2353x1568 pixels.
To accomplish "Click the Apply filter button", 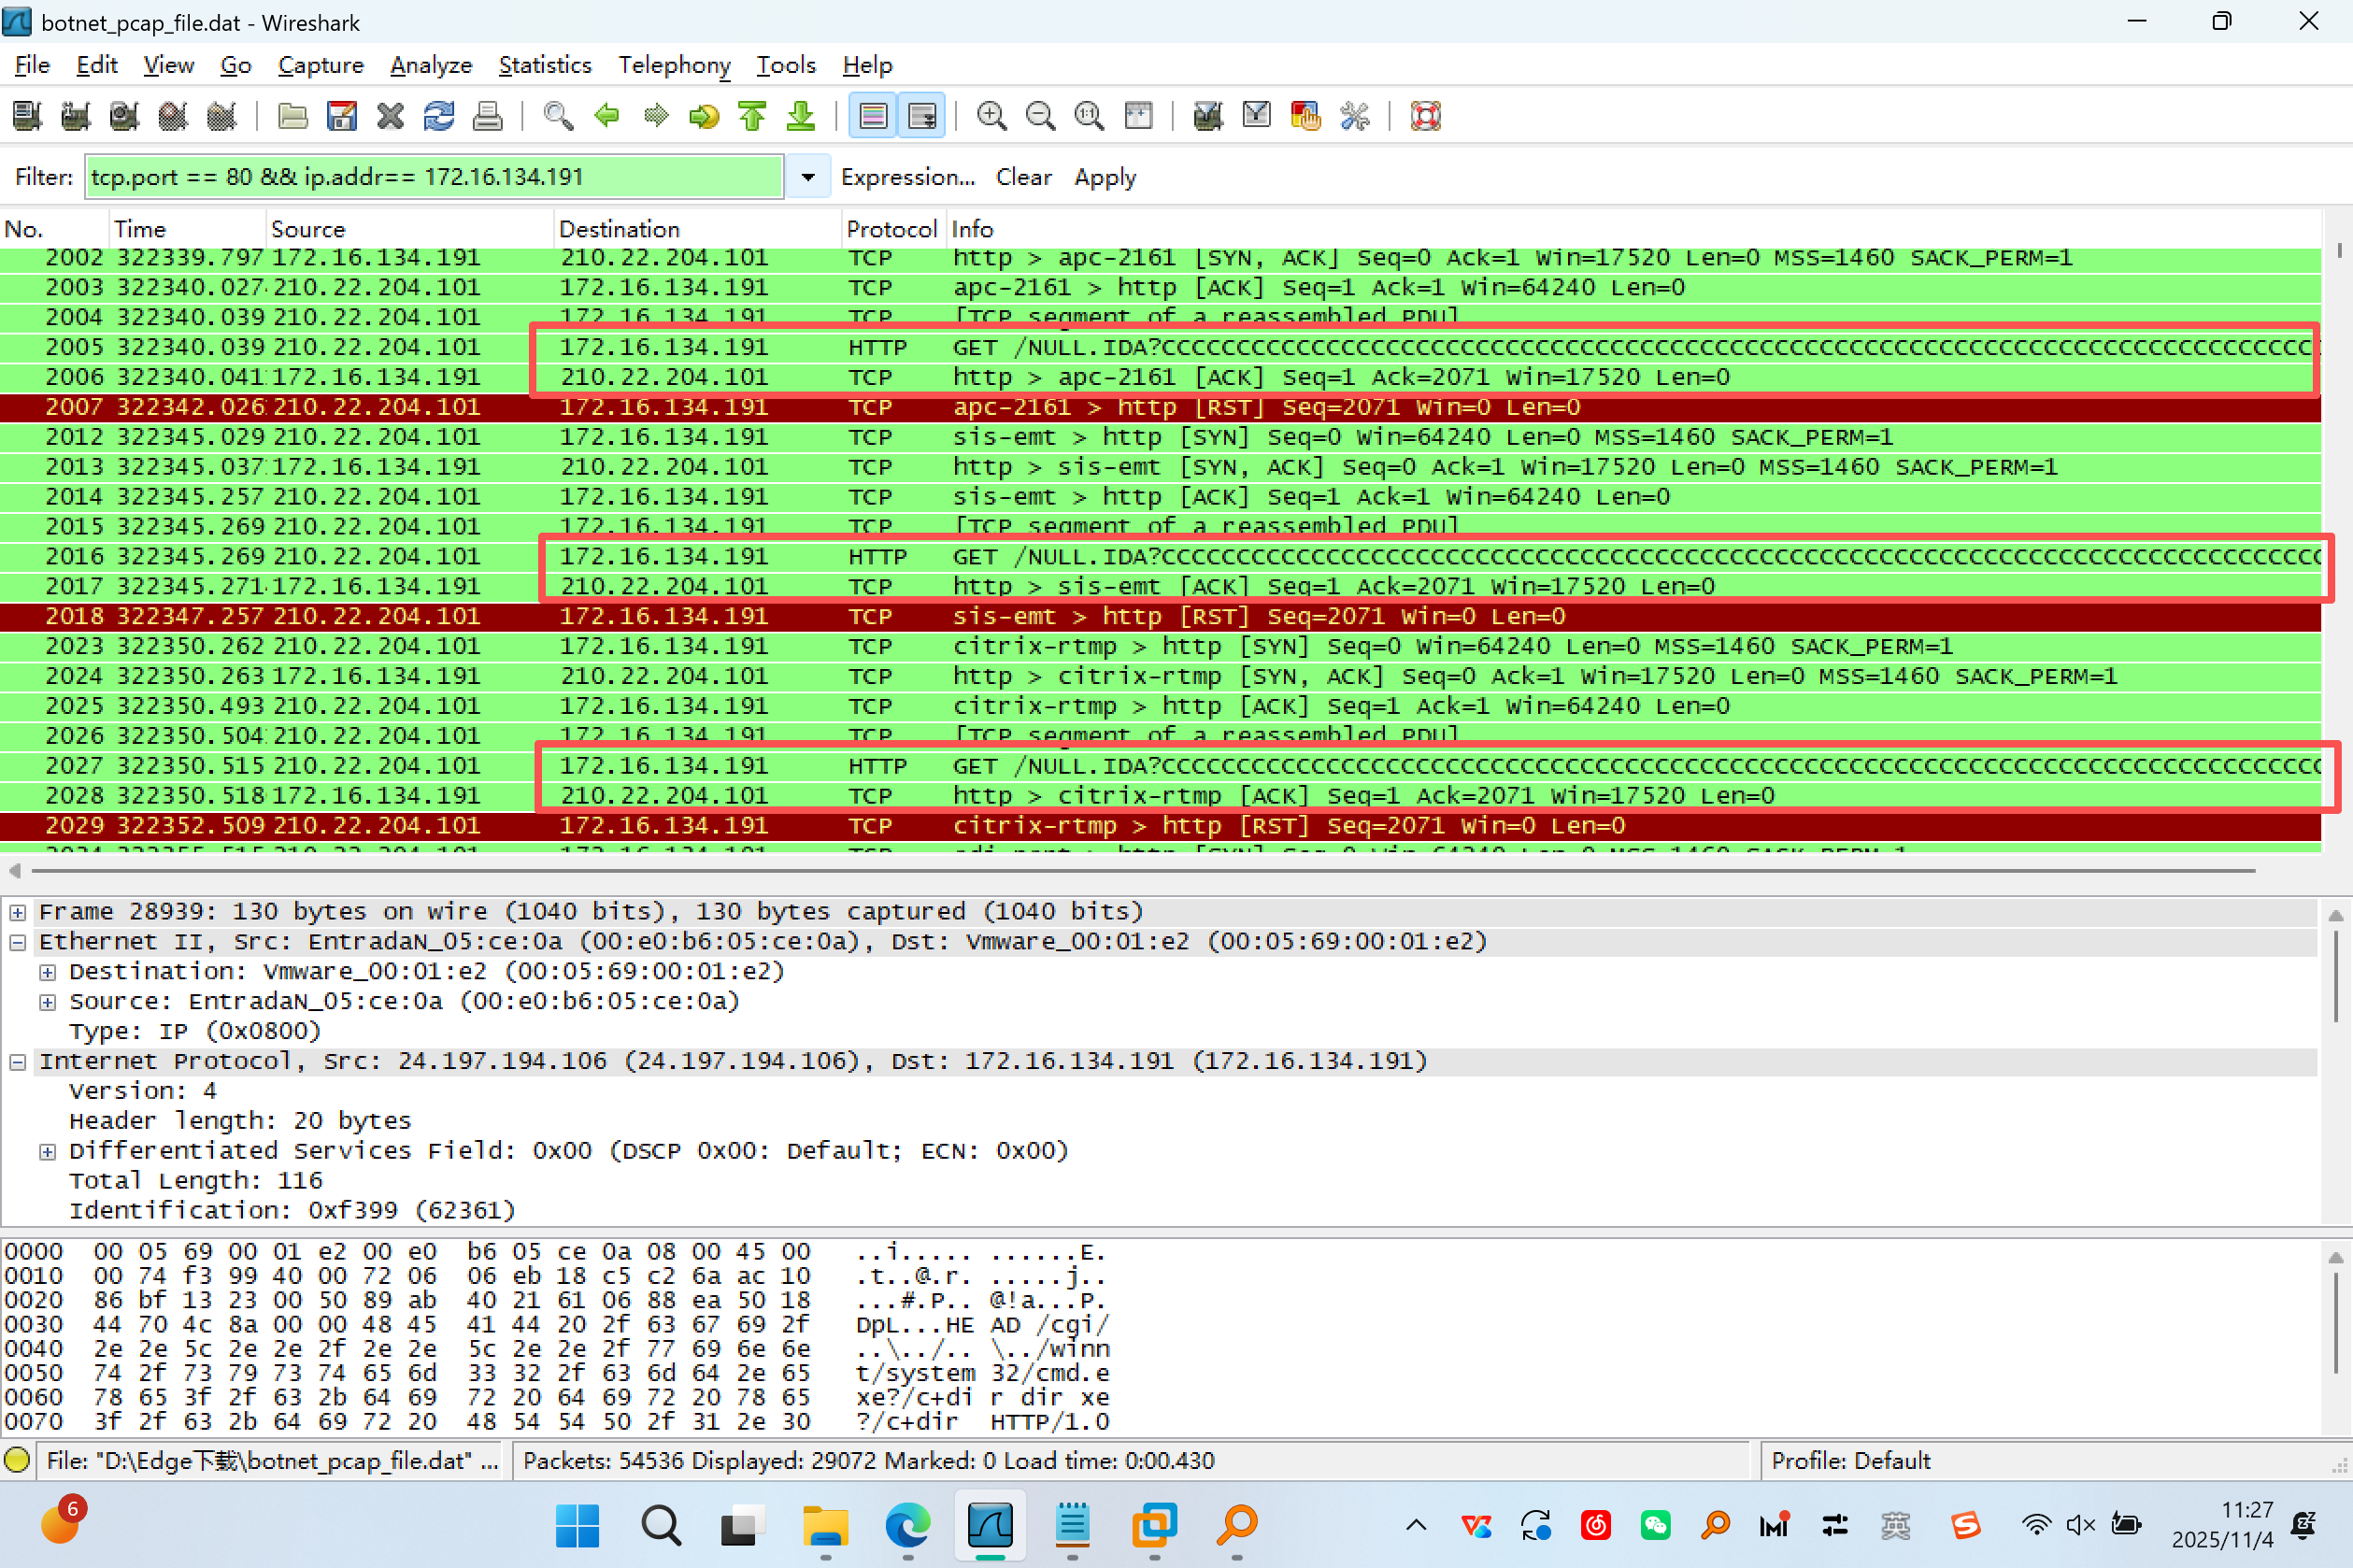I will click(1105, 177).
